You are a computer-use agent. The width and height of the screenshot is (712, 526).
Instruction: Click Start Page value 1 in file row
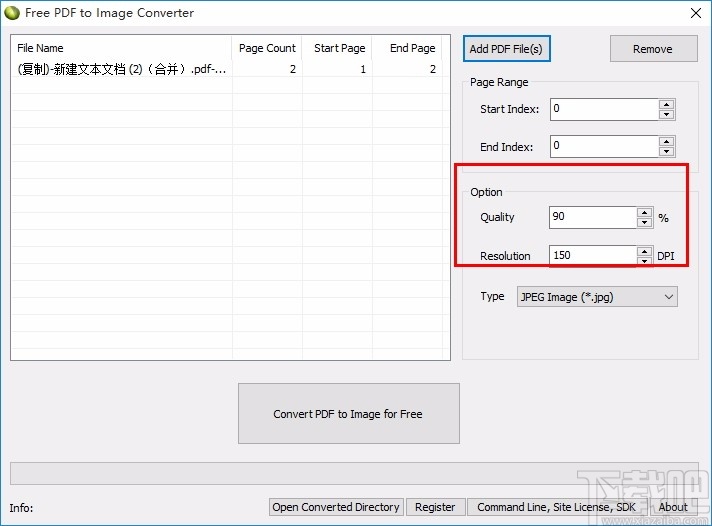click(x=363, y=69)
